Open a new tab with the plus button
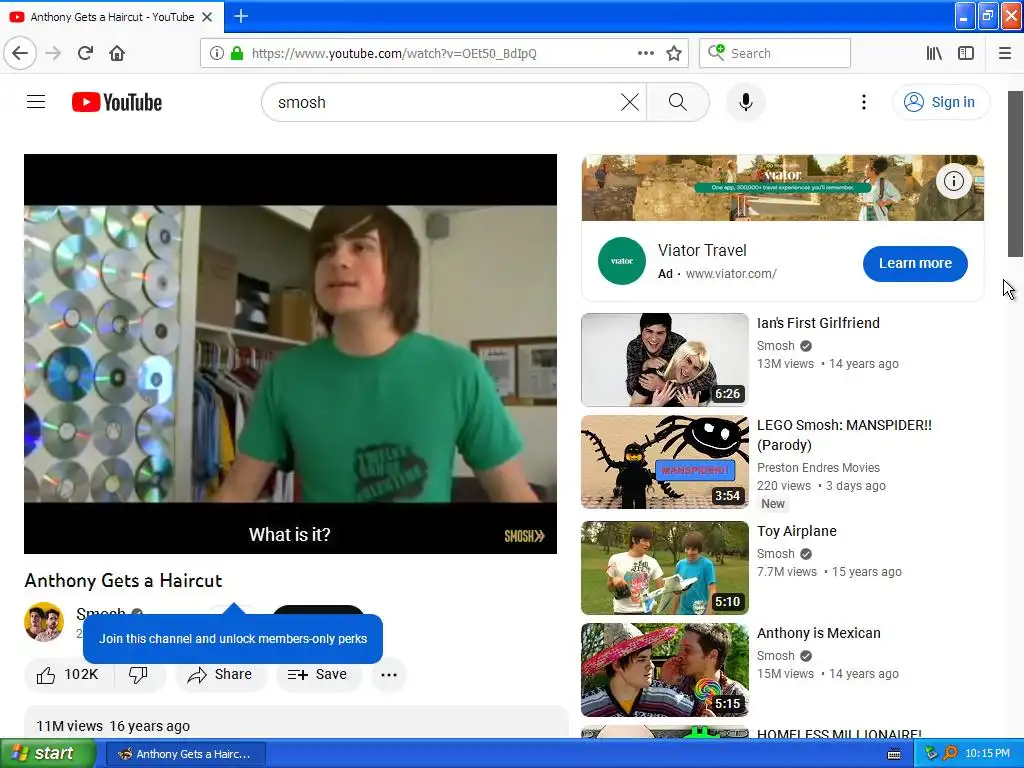Viewport: 1024px width, 768px height. [240, 16]
